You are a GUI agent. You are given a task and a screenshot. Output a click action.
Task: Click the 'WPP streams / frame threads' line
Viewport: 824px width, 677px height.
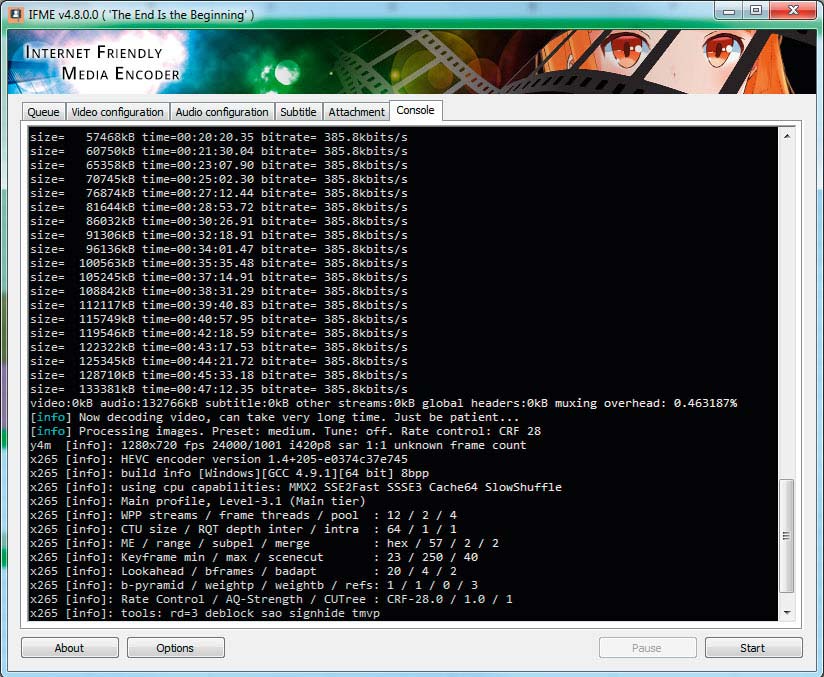243,516
